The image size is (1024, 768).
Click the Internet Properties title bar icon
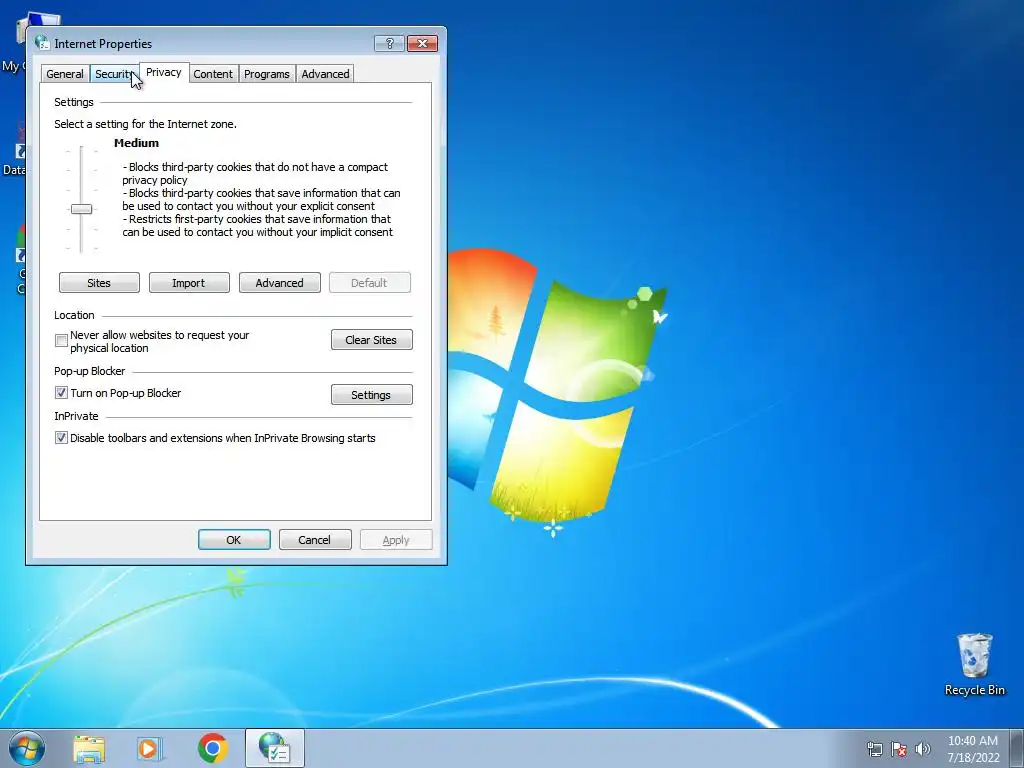(x=42, y=43)
